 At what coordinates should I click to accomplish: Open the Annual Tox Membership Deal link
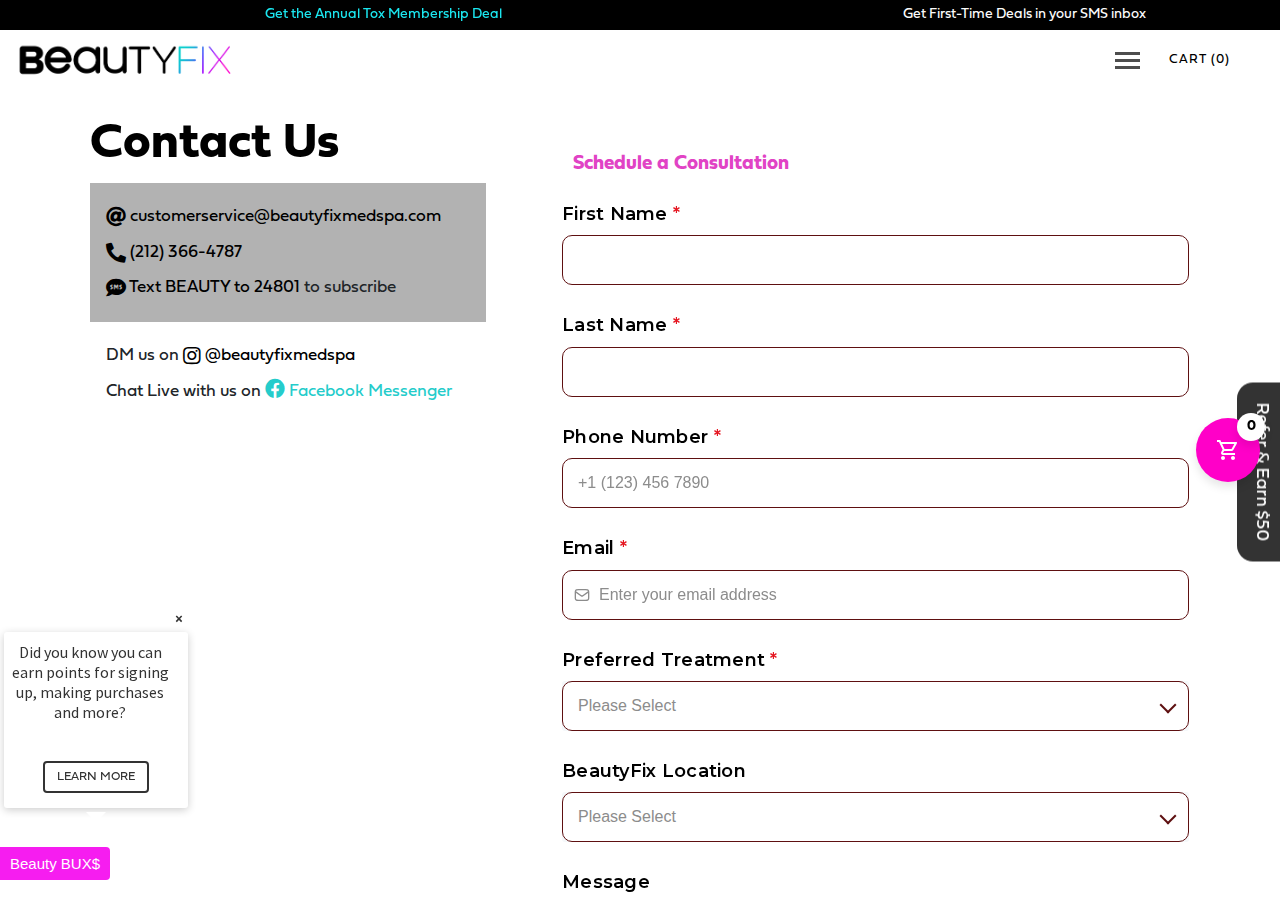383,14
